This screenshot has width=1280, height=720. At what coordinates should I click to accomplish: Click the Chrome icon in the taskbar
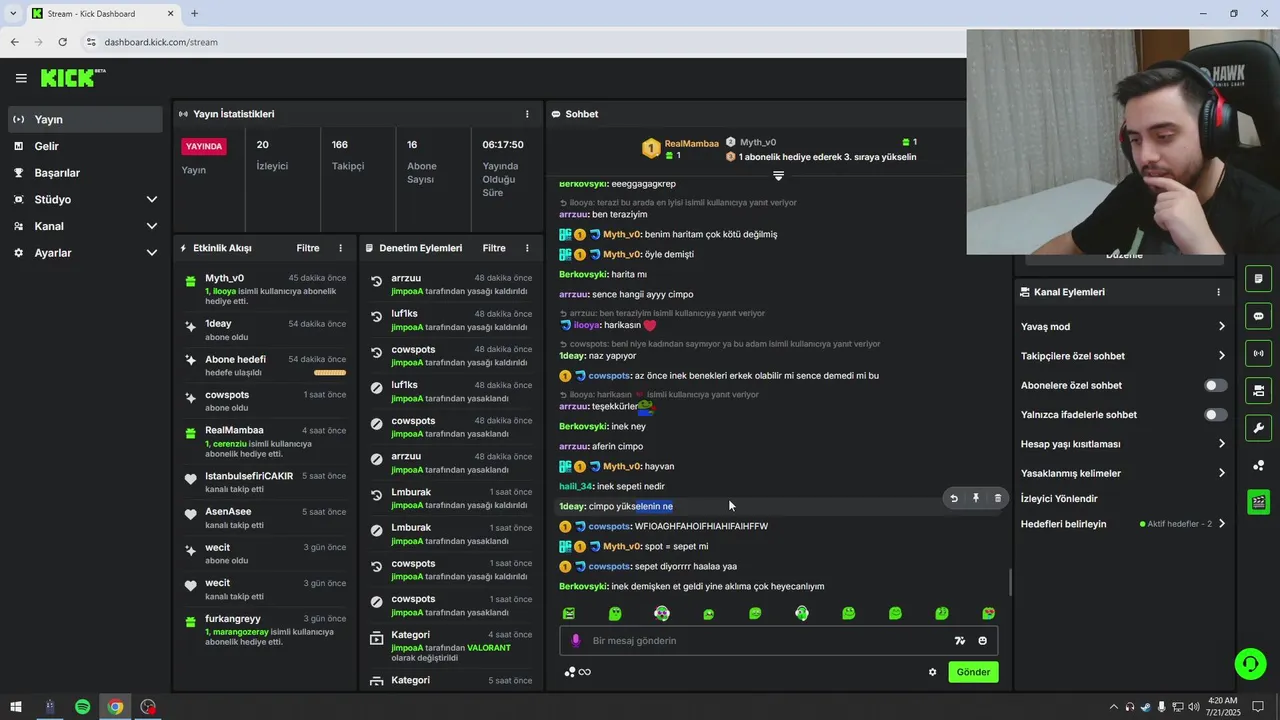point(115,707)
